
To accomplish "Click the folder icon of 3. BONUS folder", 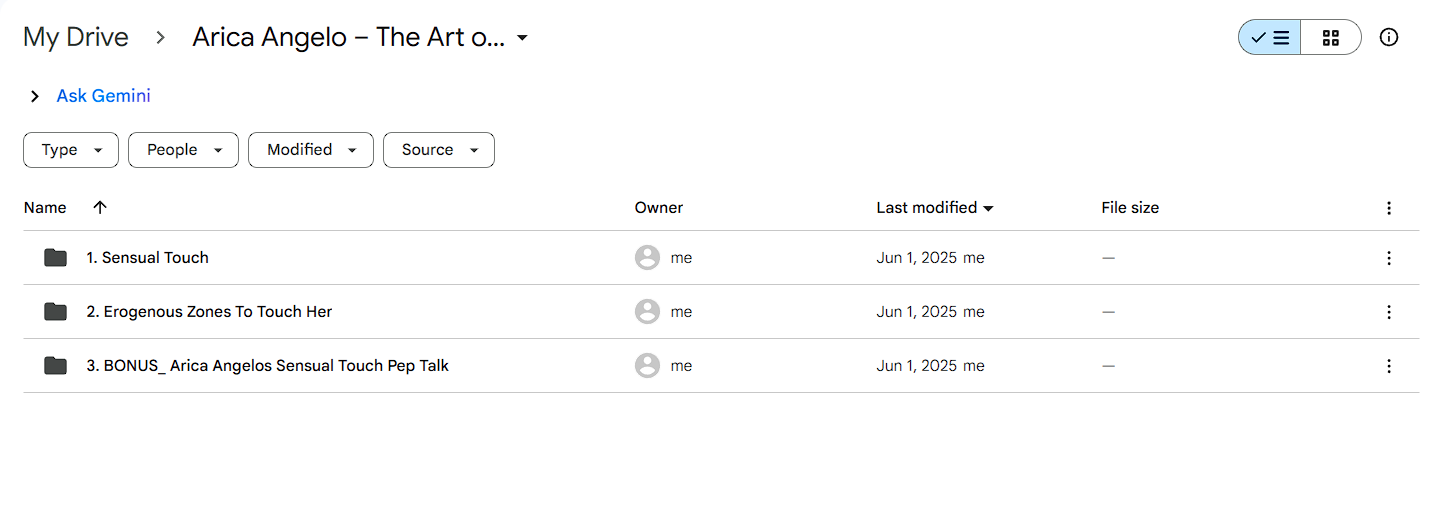I will click(x=55, y=366).
